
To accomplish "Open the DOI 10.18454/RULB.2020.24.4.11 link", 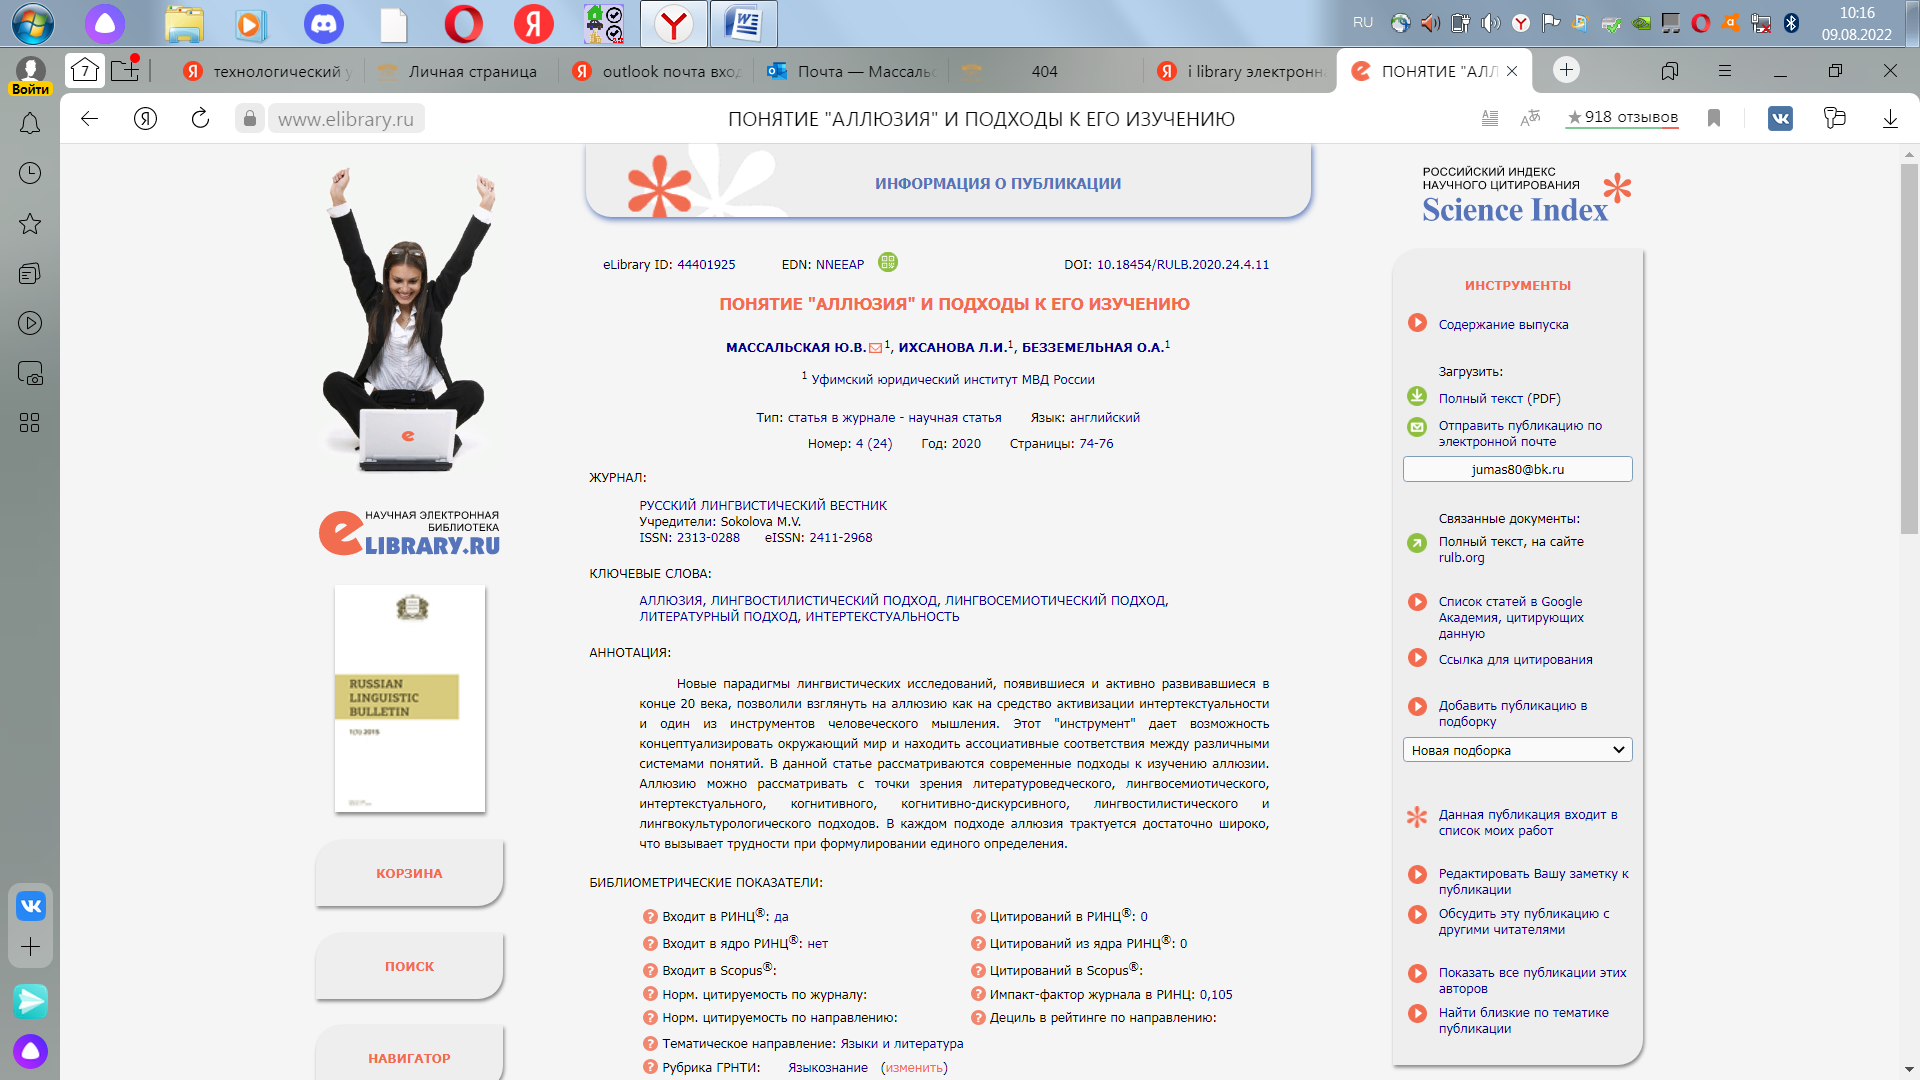I will (x=1182, y=265).
